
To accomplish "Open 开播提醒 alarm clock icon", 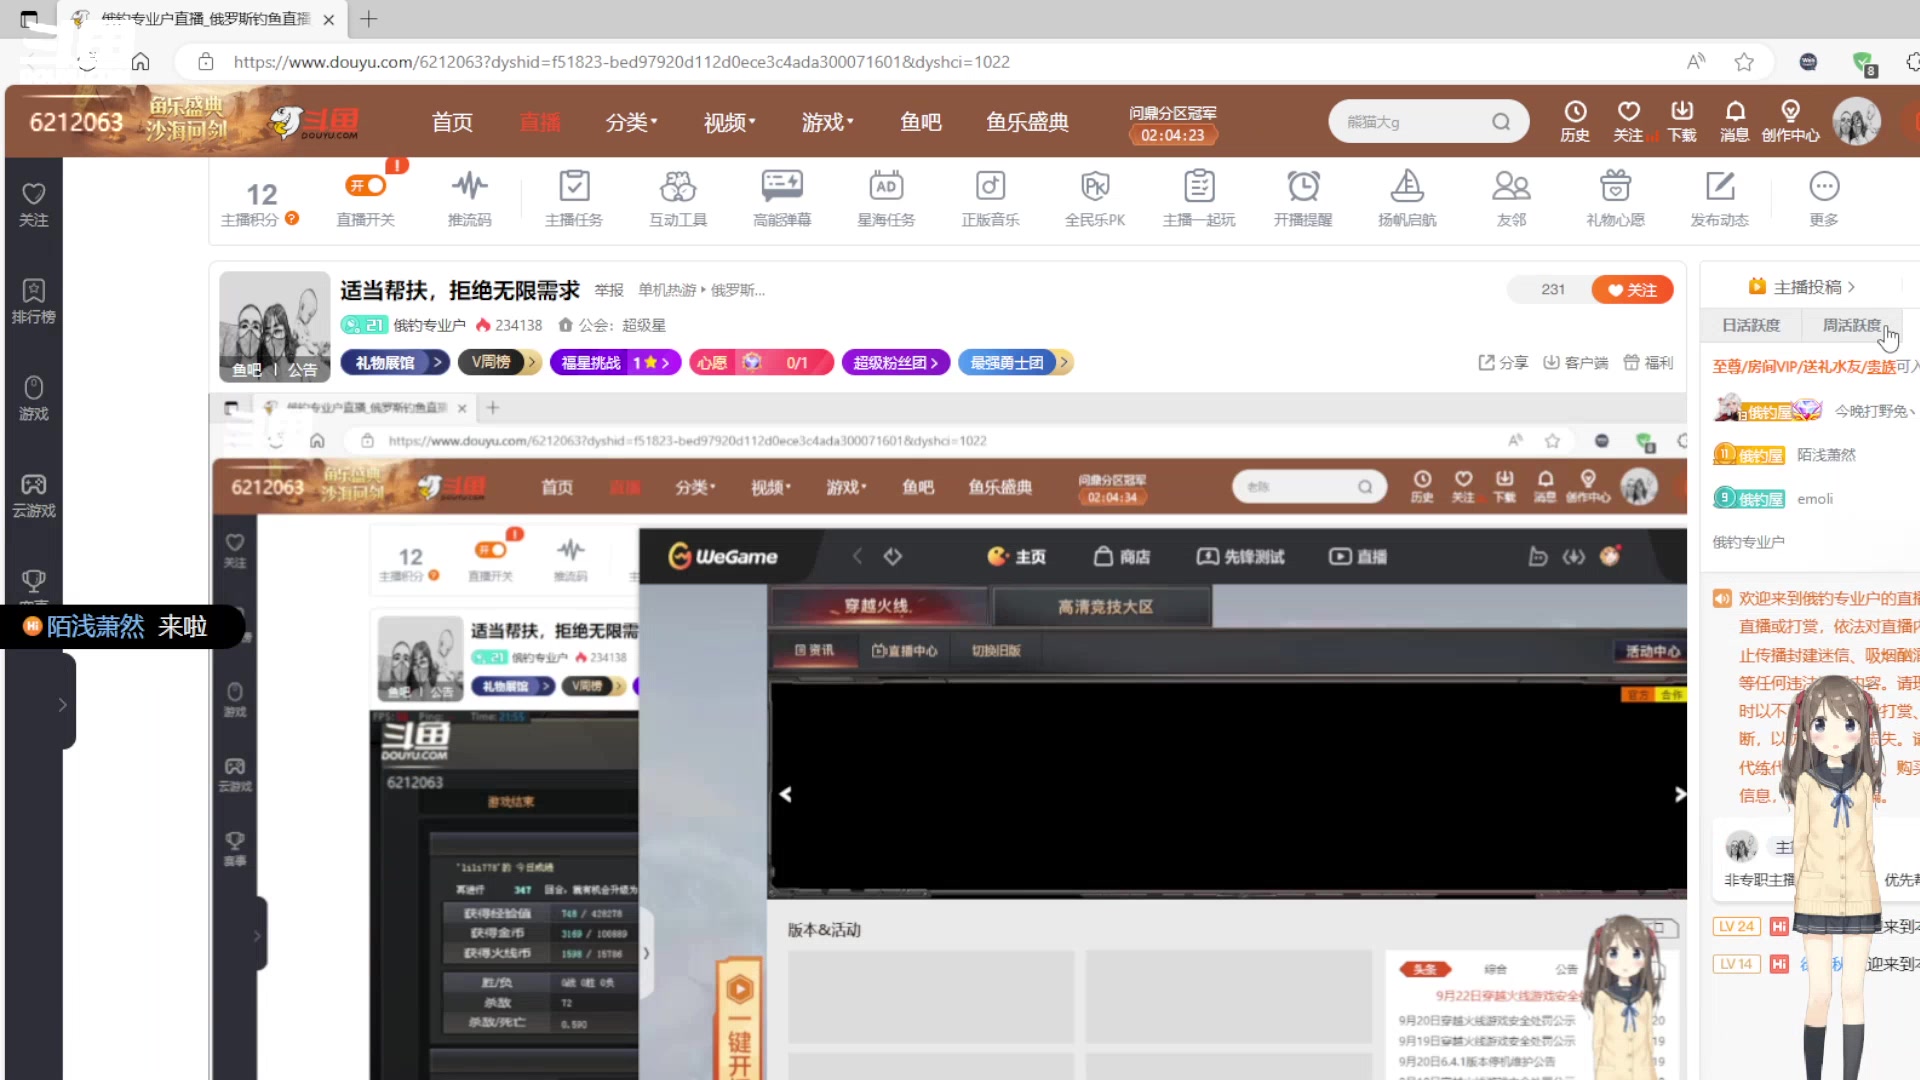I will tap(1303, 199).
